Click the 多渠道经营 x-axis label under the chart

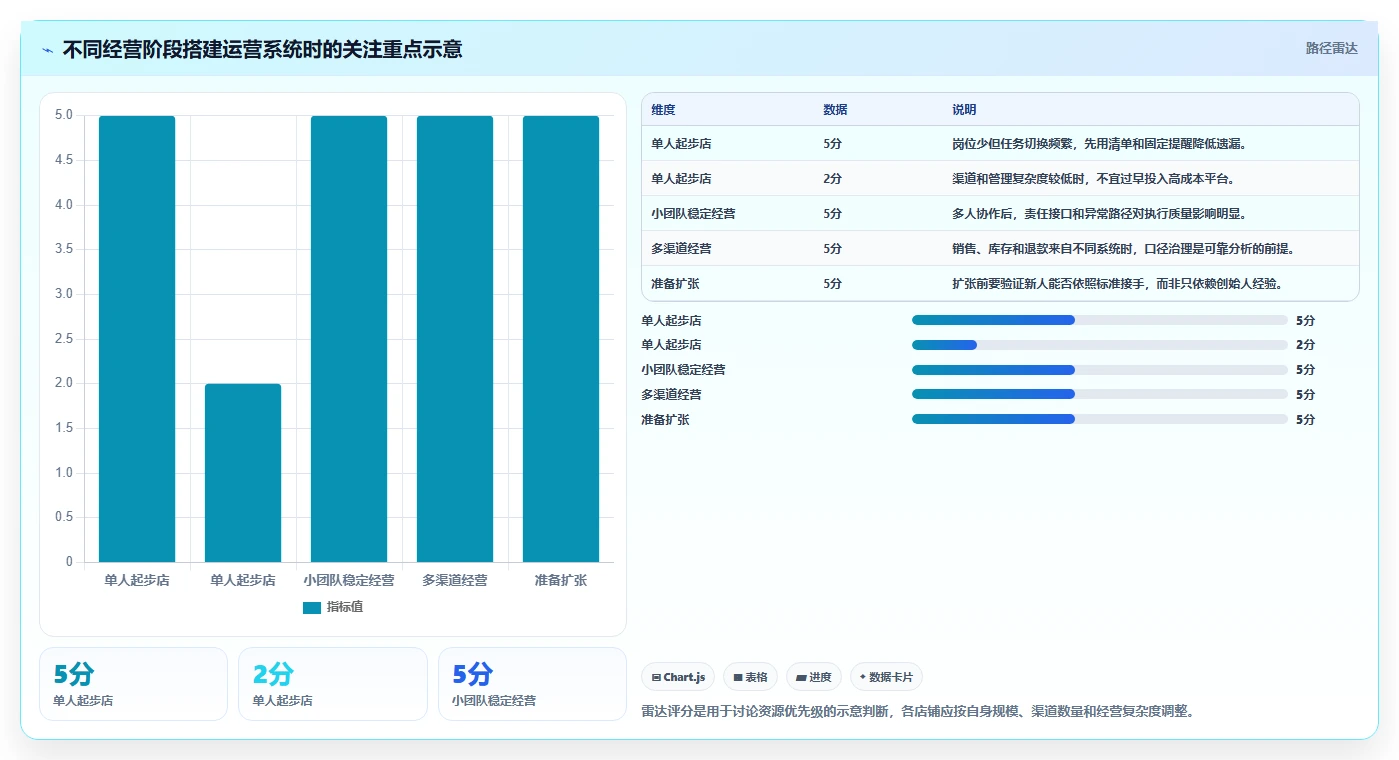pyautogui.click(x=455, y=580)
